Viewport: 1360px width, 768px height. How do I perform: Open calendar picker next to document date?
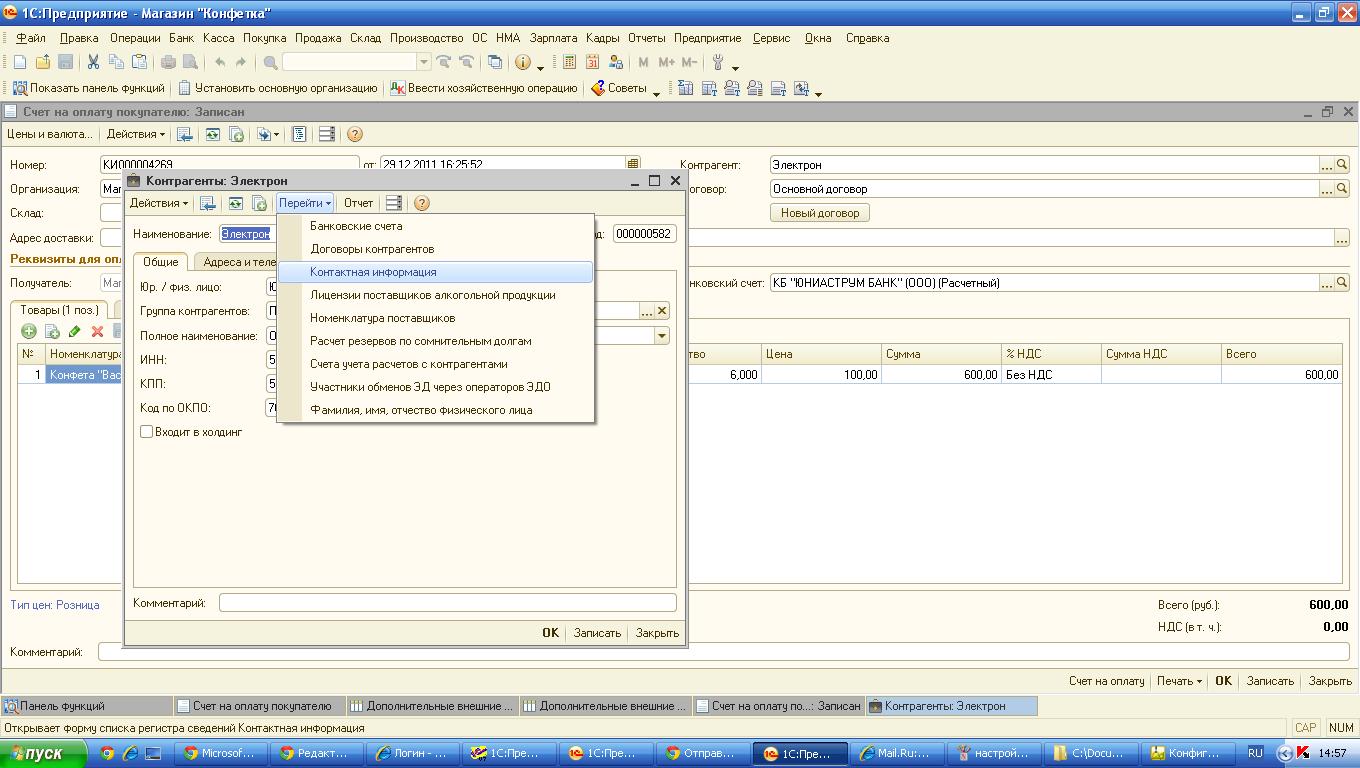632,165
